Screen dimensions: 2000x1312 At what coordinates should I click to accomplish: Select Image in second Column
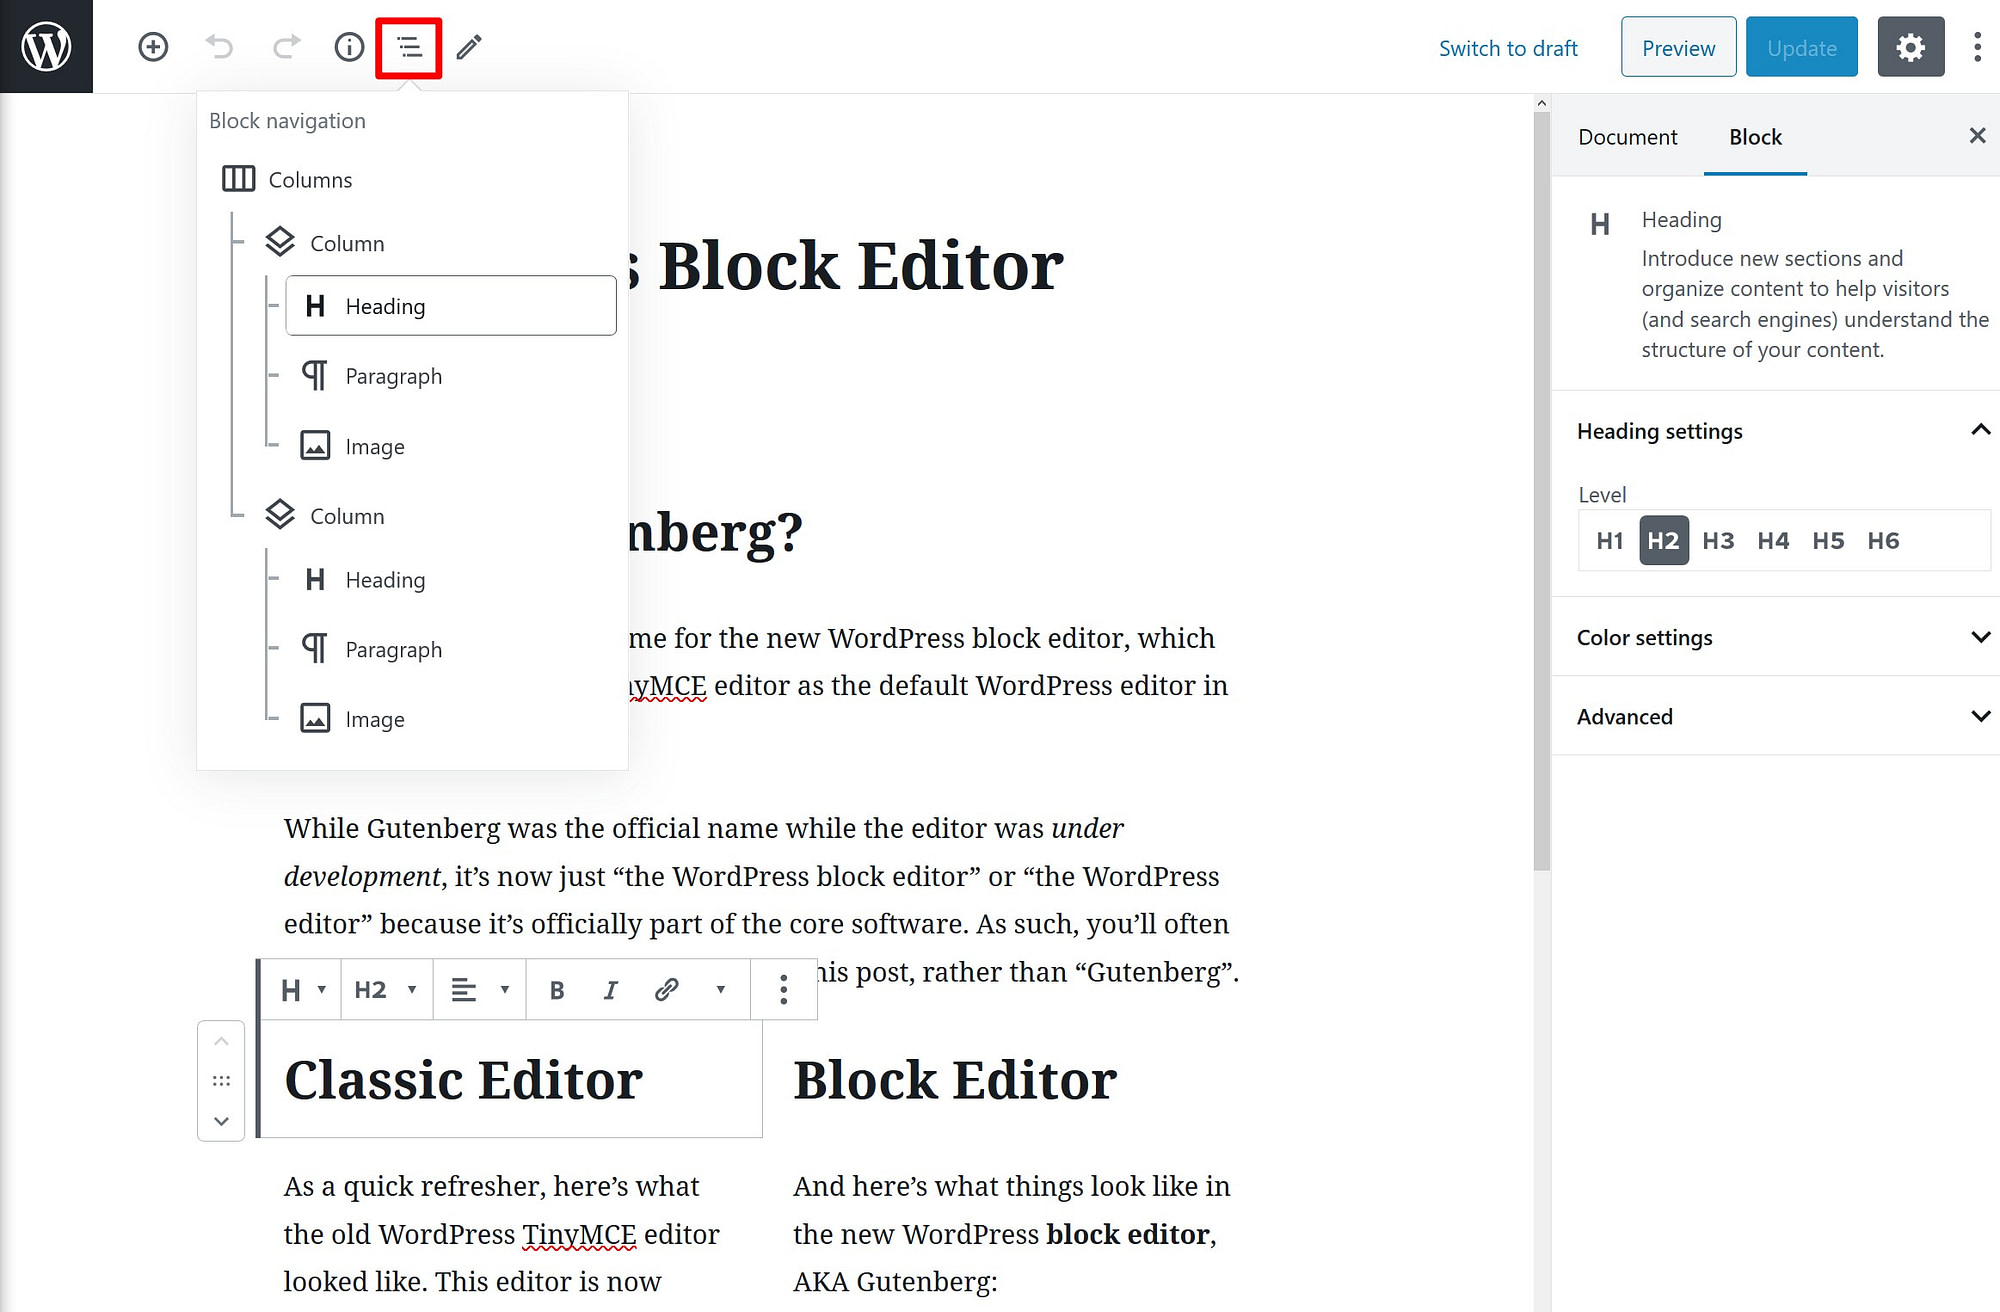coord(374,719)
